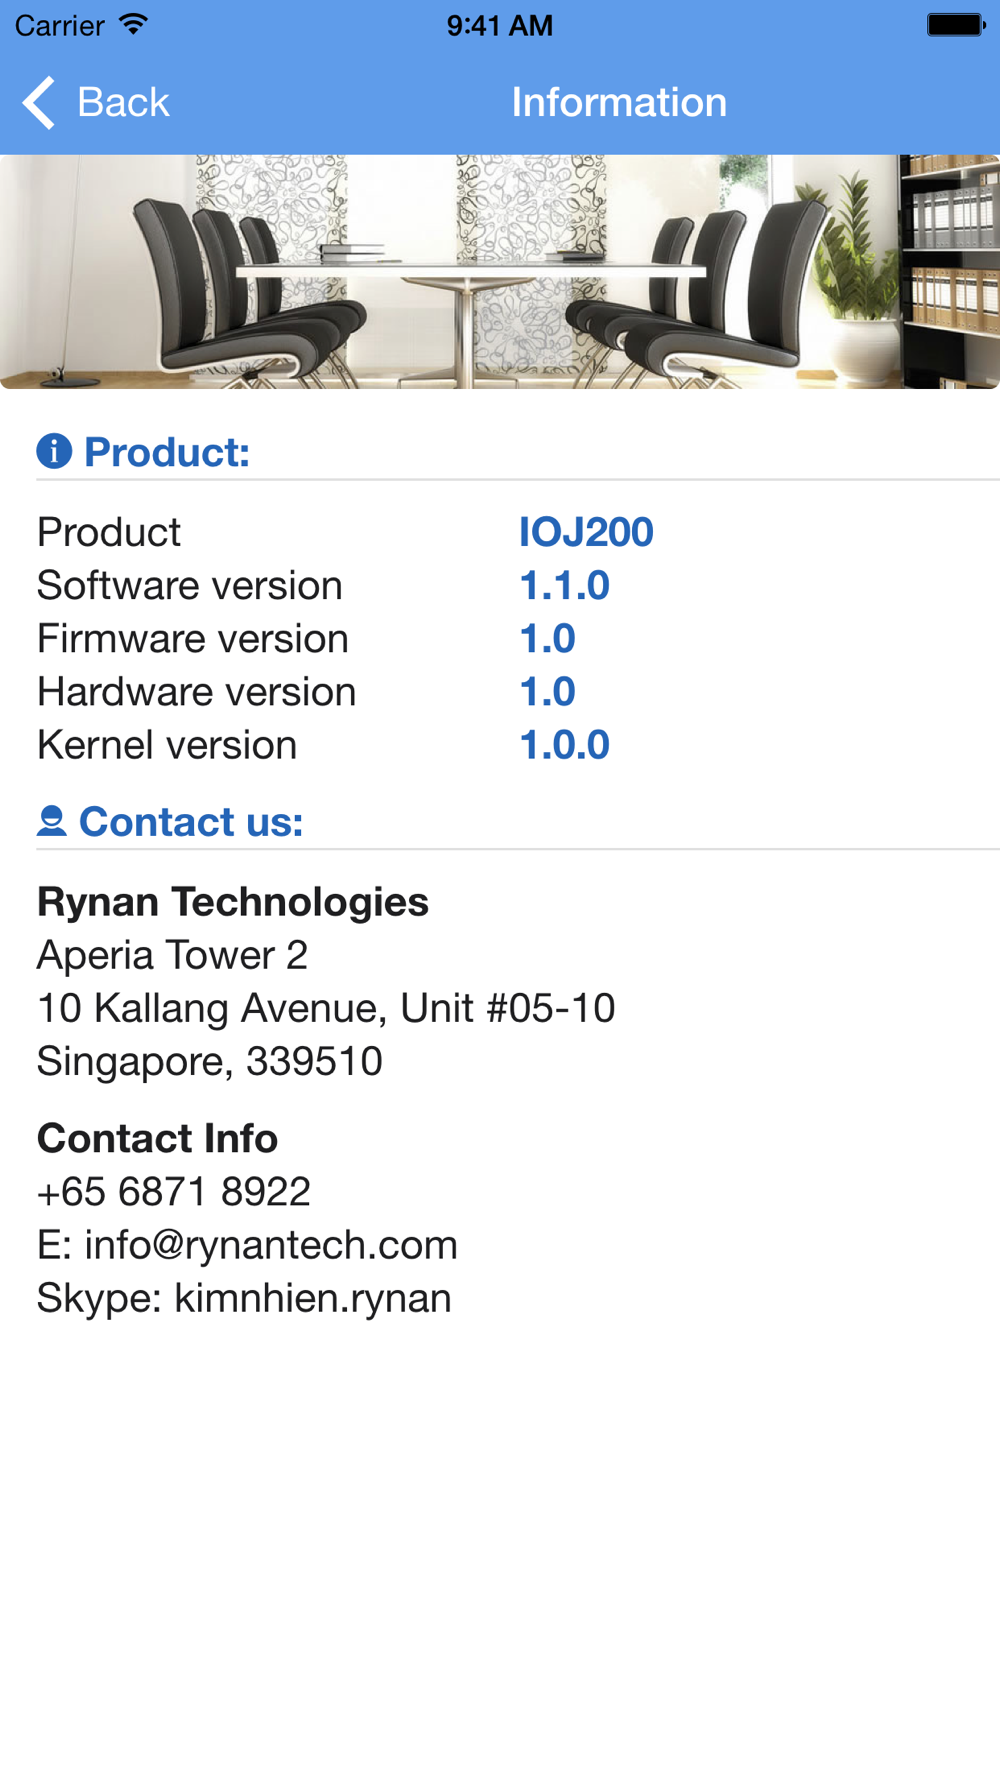Tap the Product section heading
1000x1778 pixels.
(x=167, y=452)
